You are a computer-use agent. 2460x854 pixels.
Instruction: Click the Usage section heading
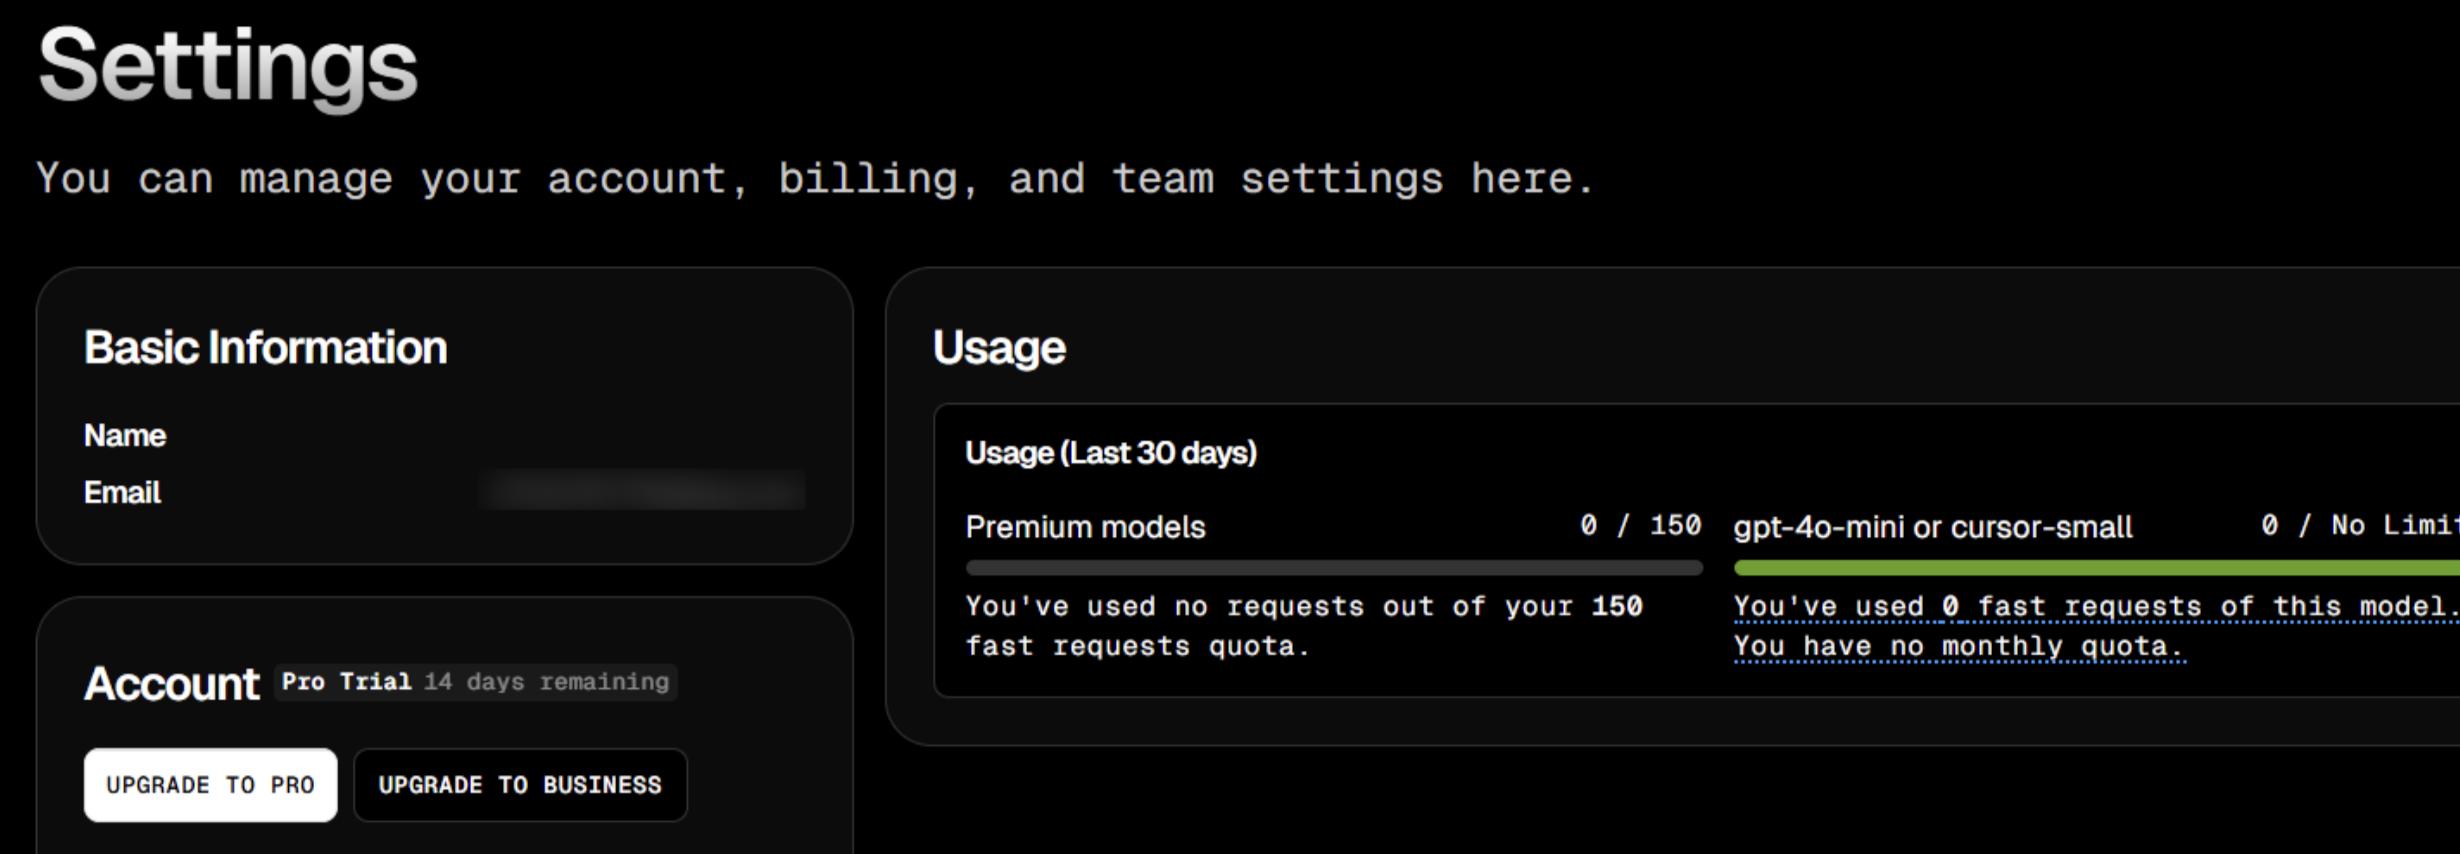998,348
